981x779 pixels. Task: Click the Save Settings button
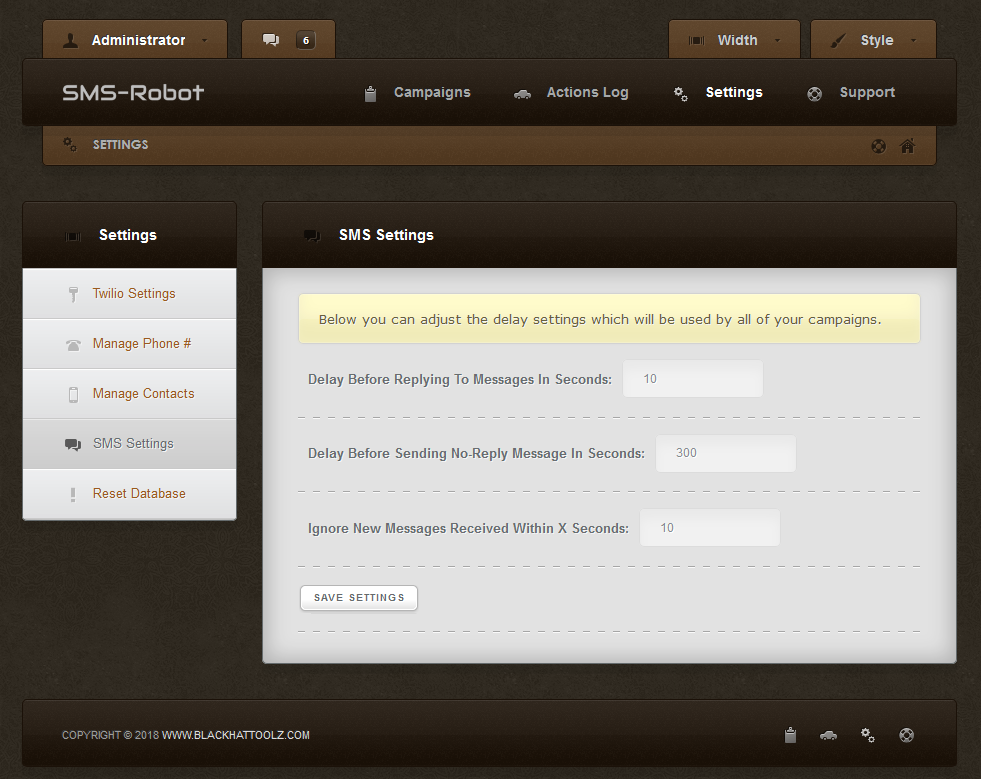359,598
